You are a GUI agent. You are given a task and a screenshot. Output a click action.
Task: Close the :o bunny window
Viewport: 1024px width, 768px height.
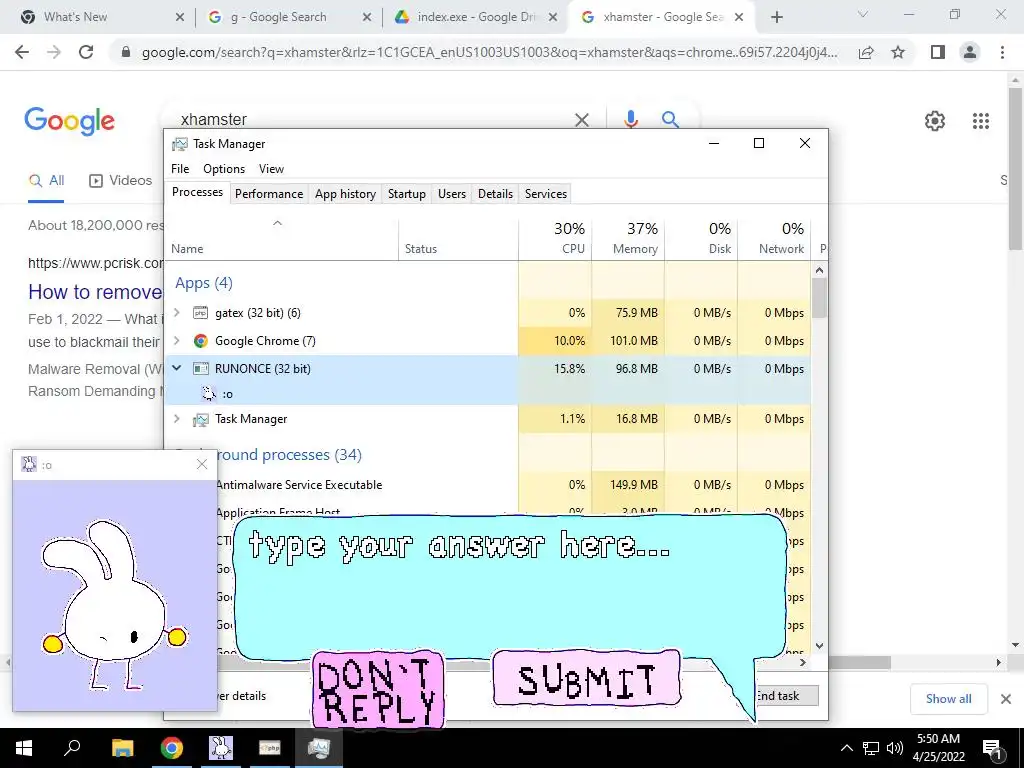[202, 464]
